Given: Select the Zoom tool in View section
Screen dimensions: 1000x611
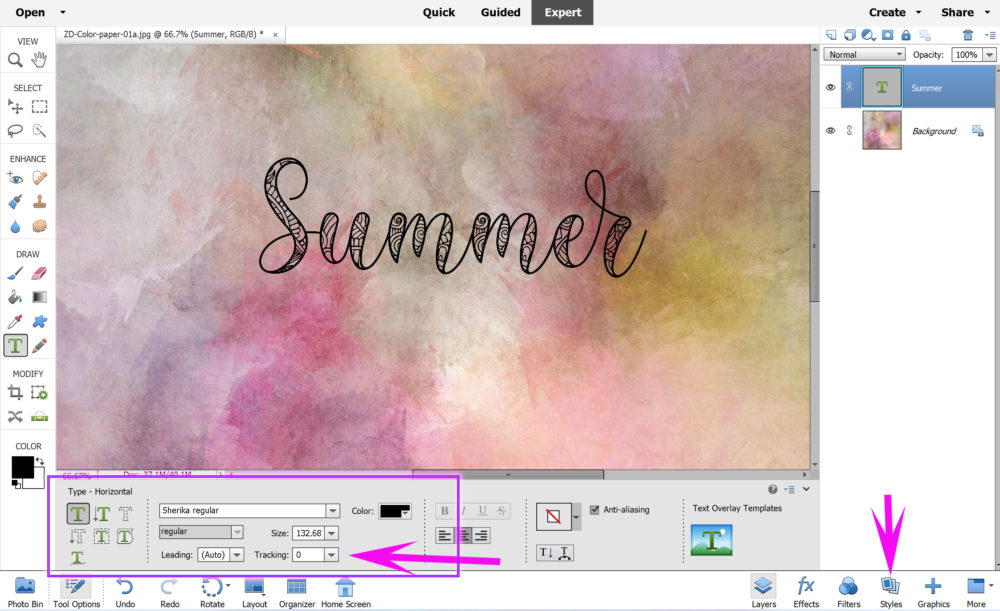Looking at the screenshot, I should coord(15,60).
